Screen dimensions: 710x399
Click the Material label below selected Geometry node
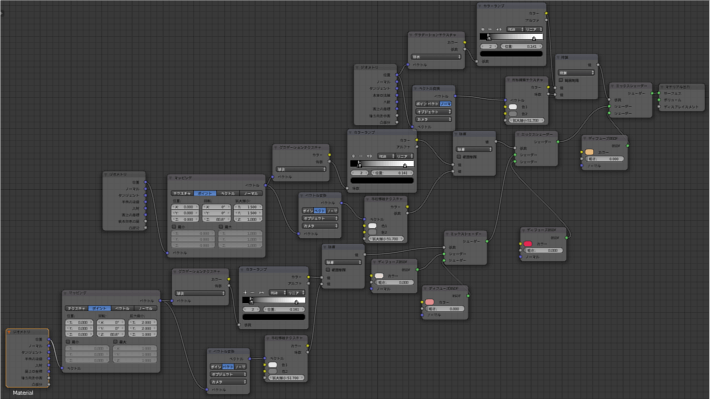click(x=23, y=393)
